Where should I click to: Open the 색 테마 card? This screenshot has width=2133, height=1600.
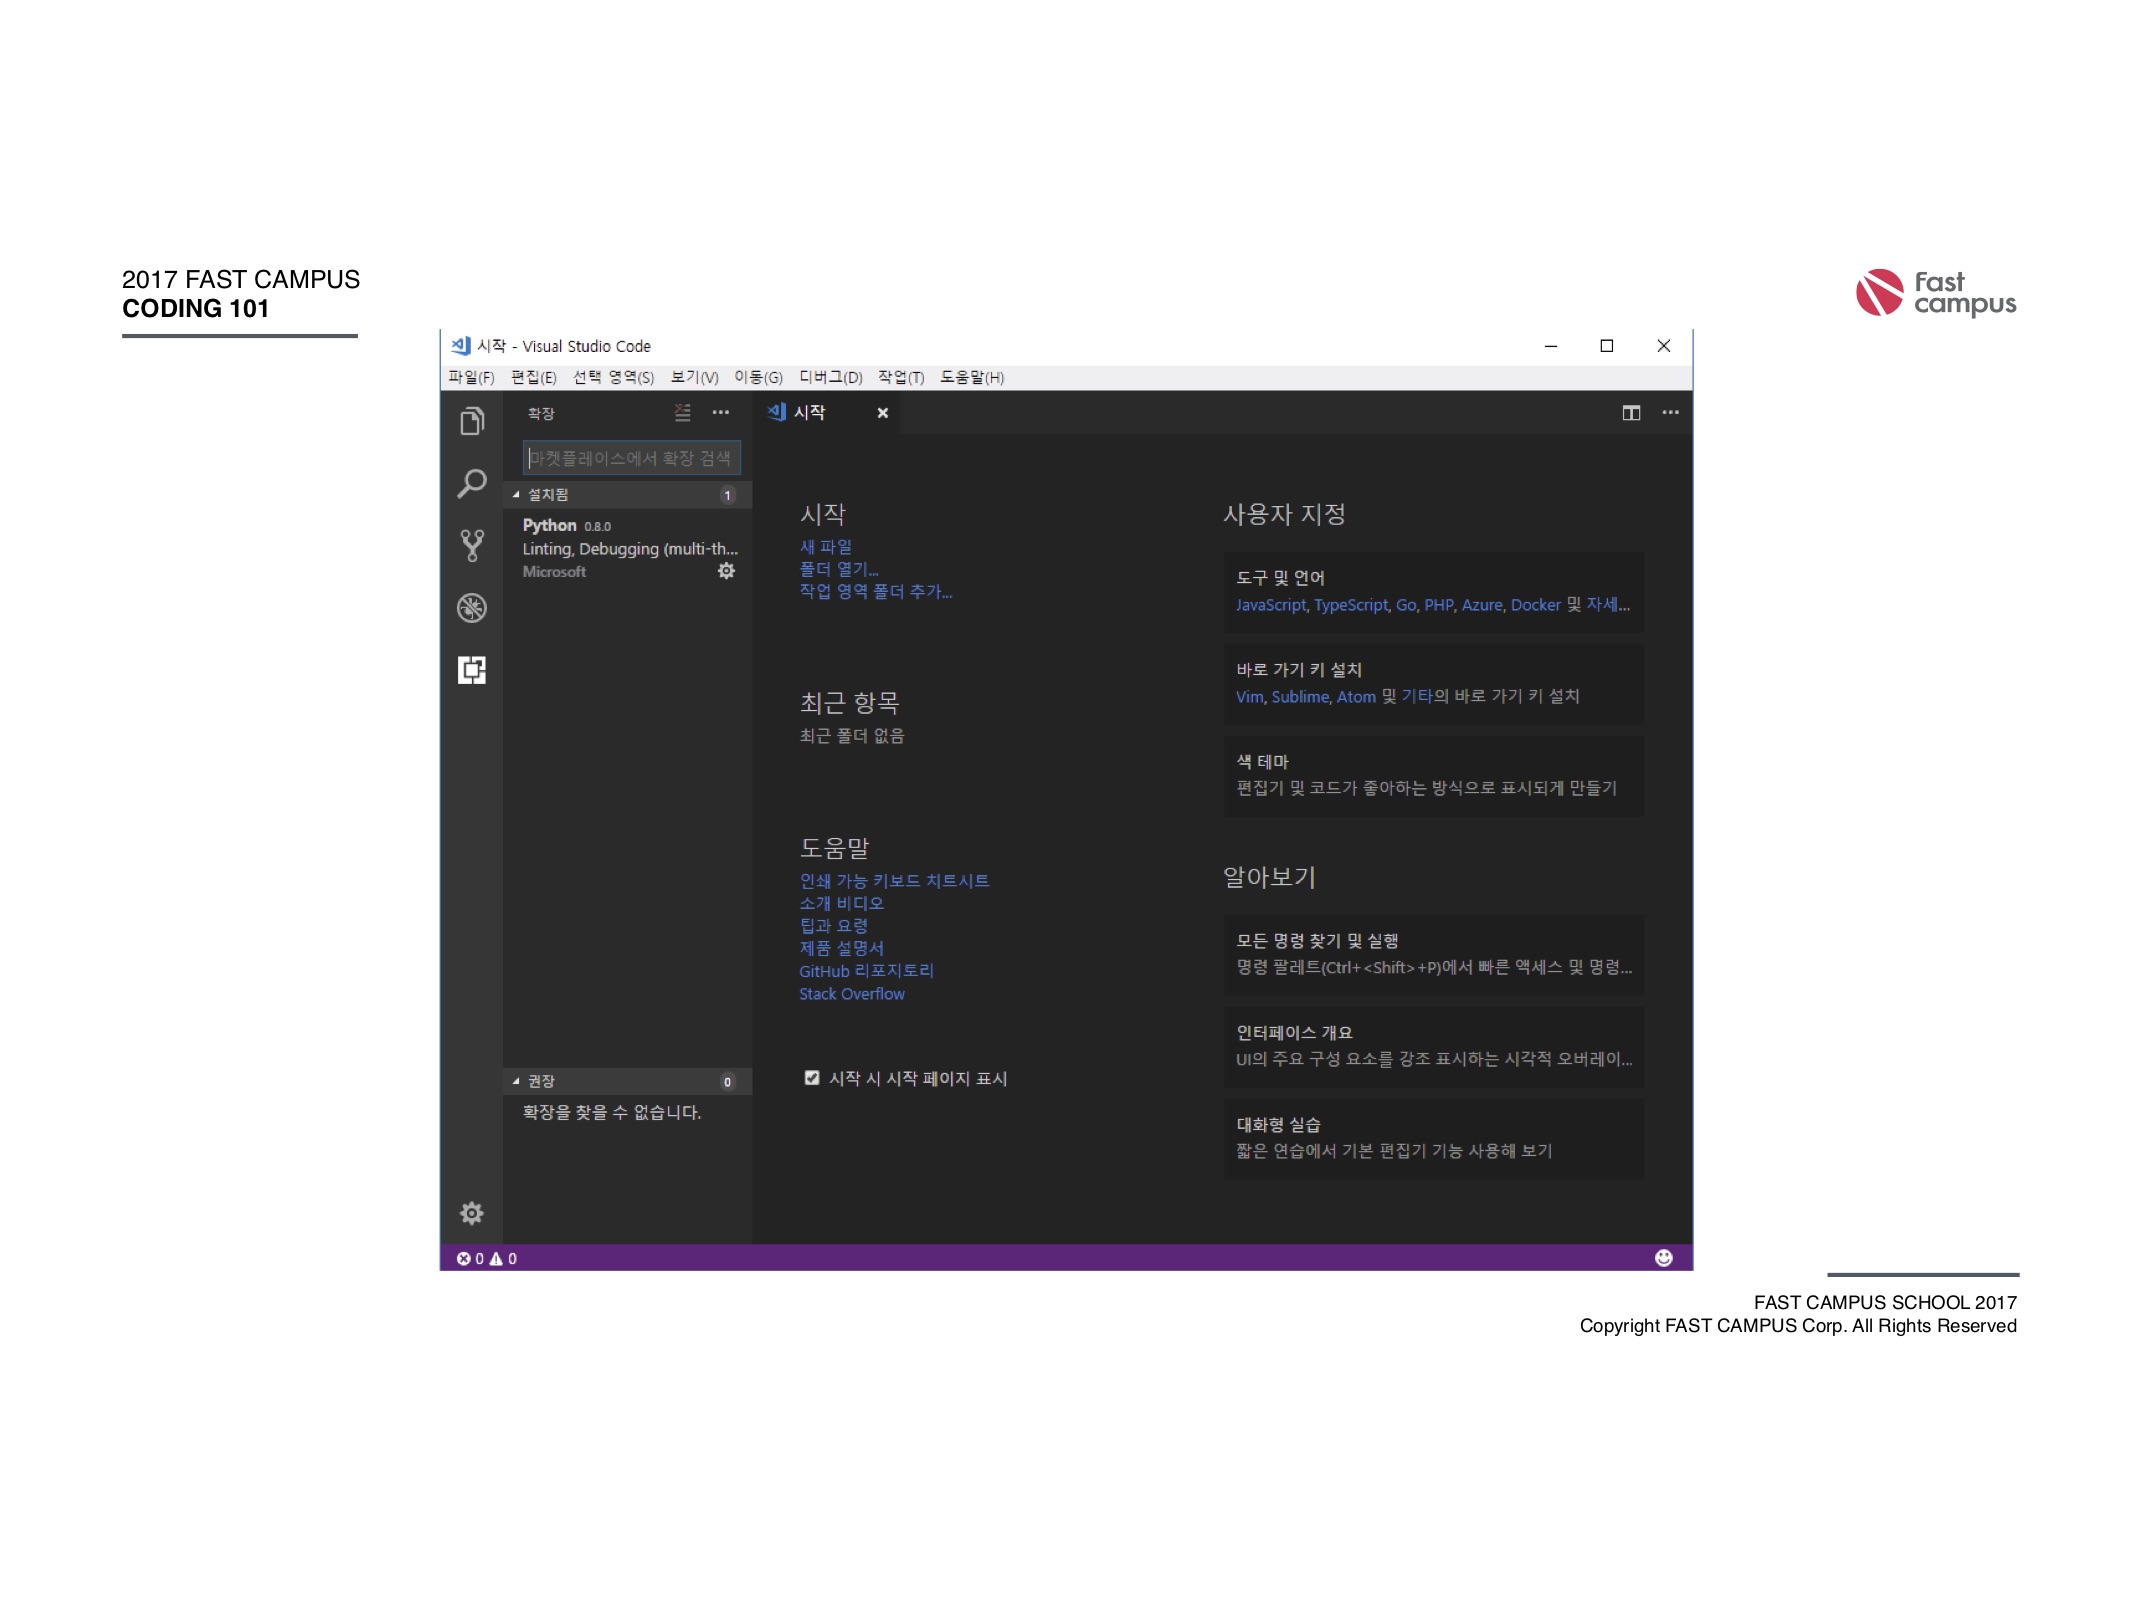click(1434, 776)
